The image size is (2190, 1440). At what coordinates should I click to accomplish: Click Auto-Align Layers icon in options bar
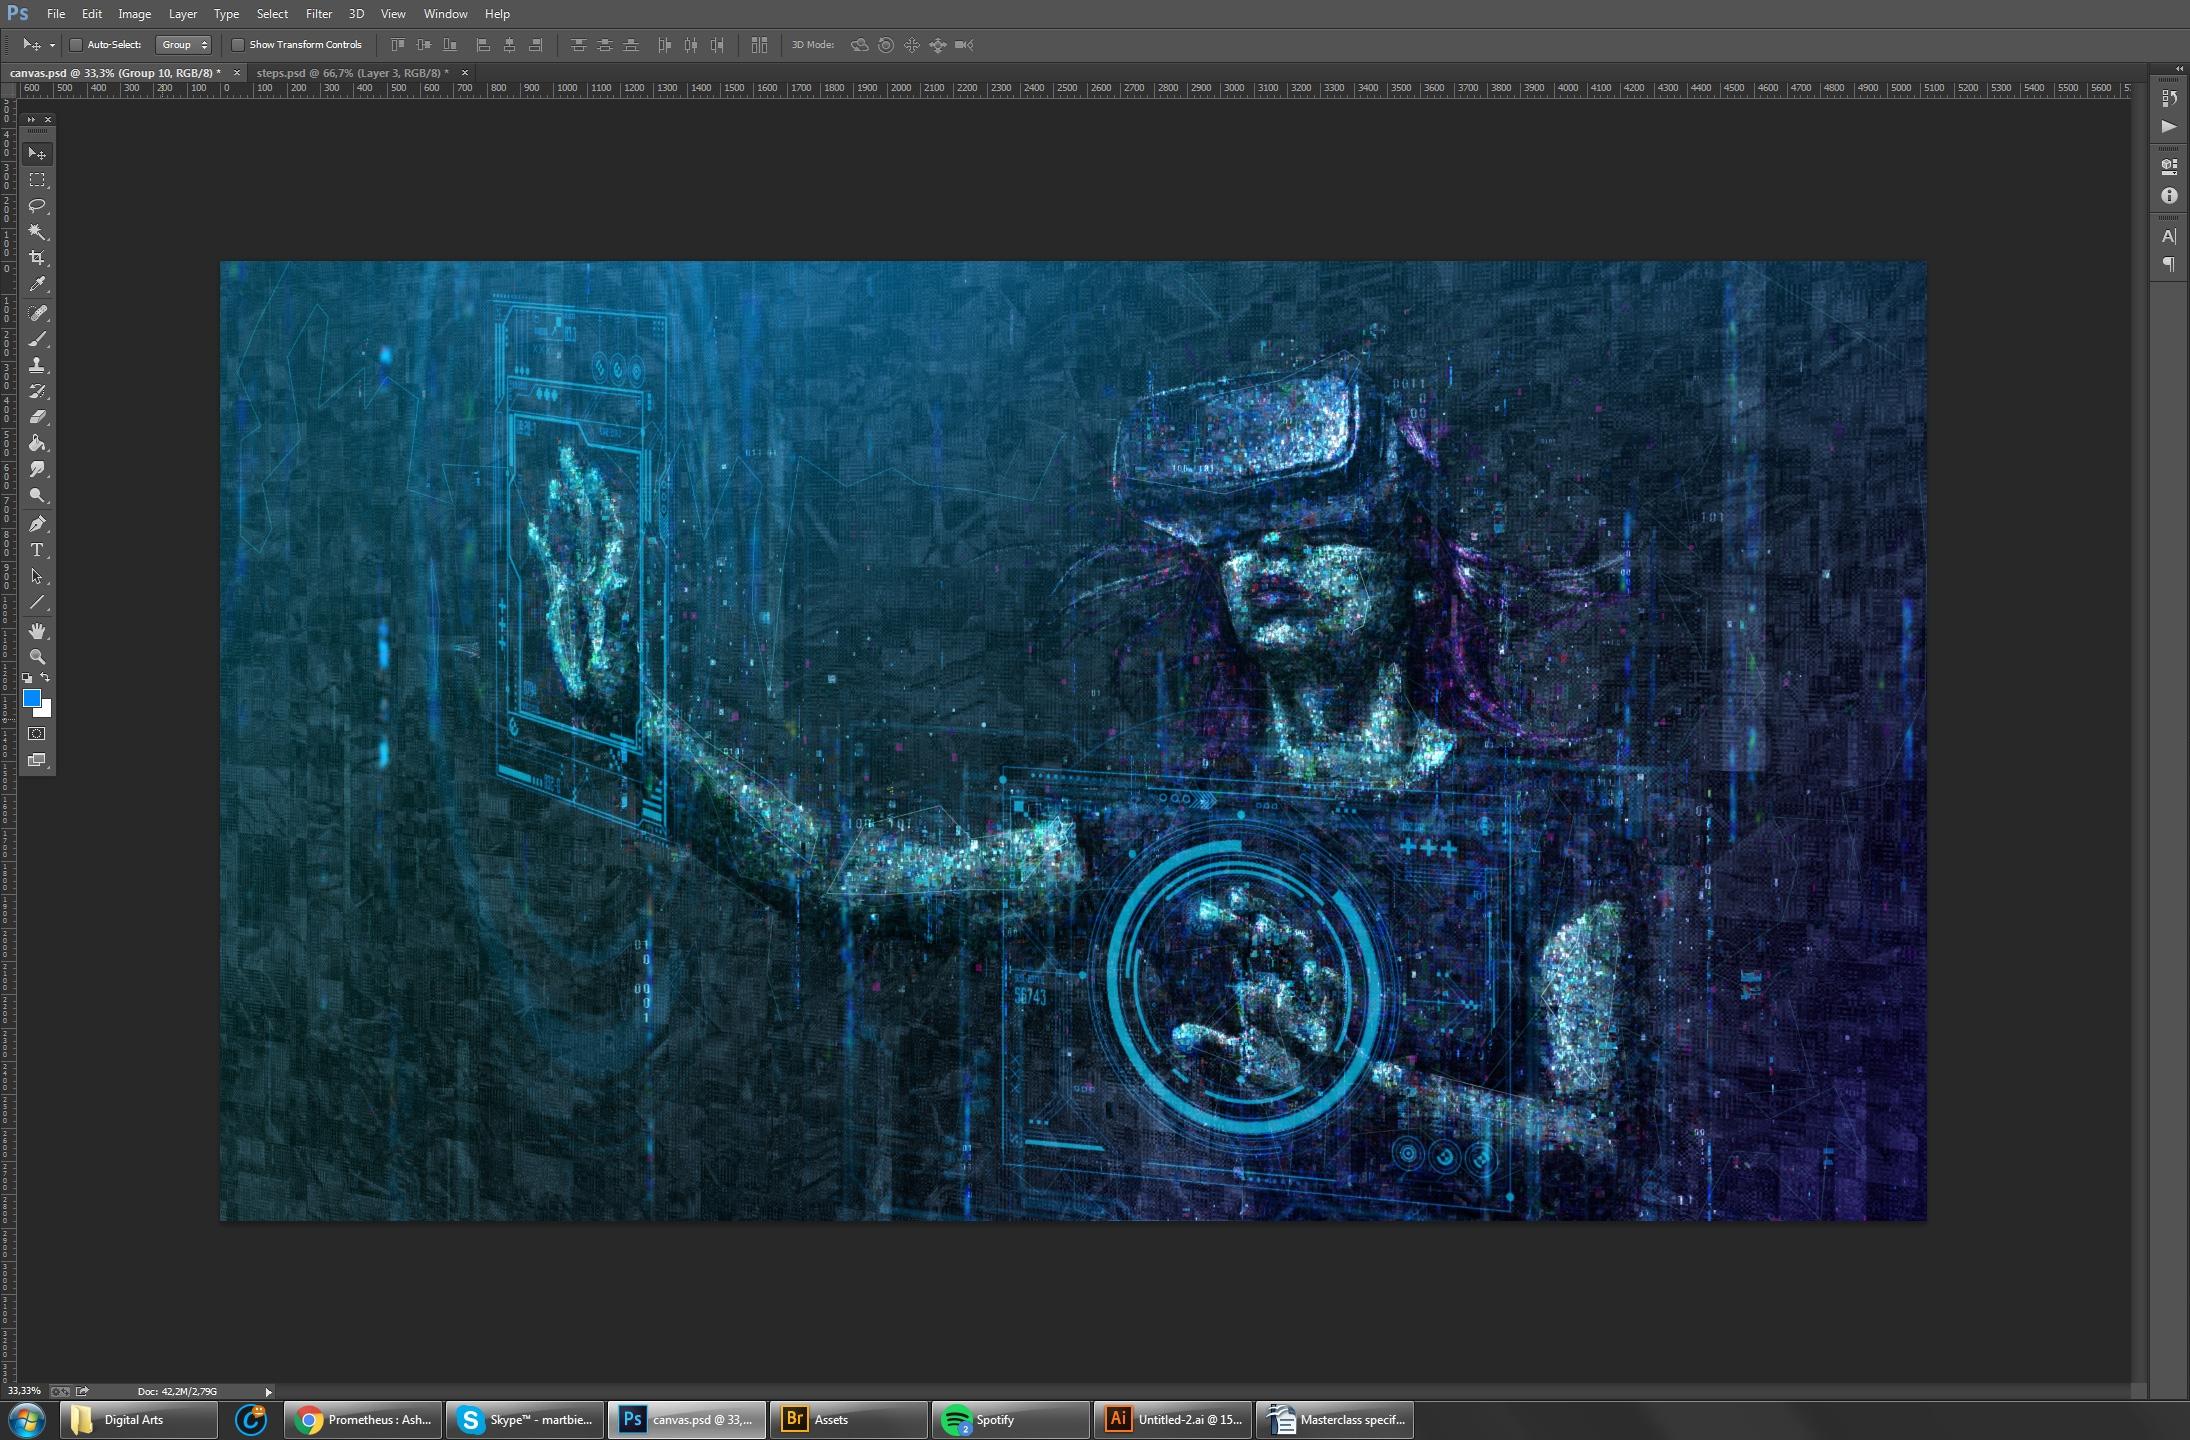pos(759,45)
